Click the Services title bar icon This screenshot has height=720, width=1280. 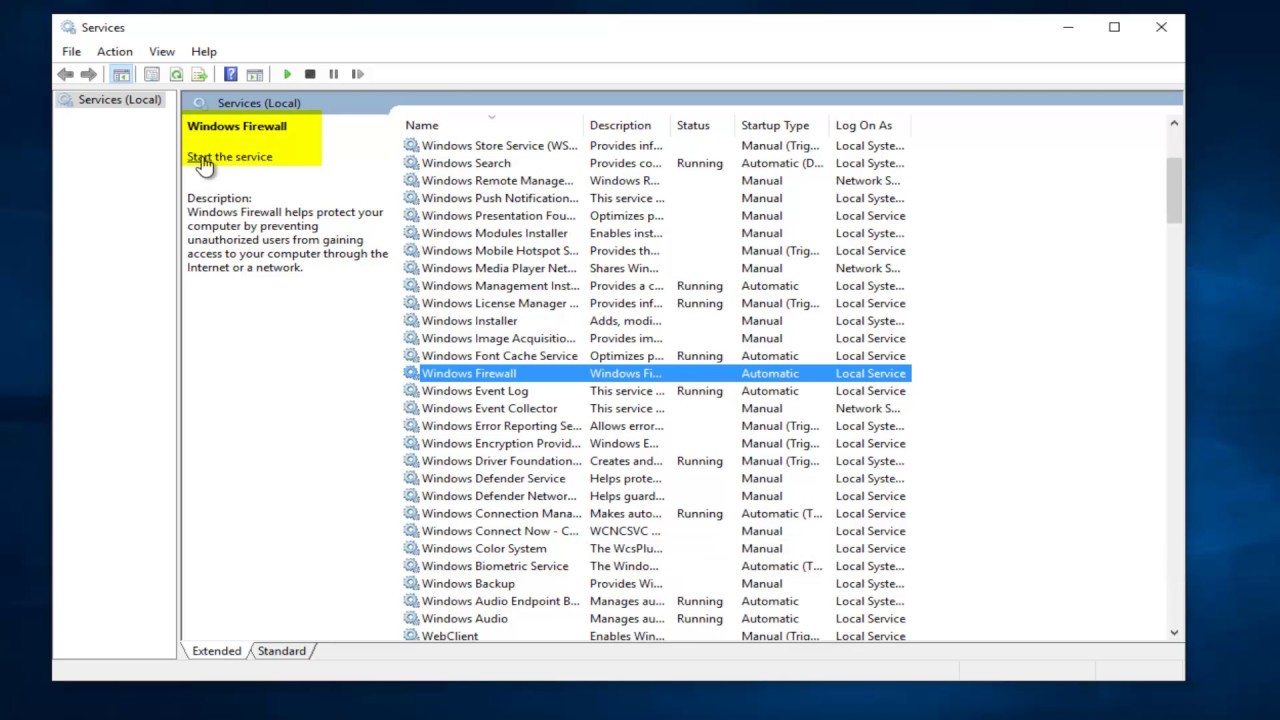click(68, 27)
